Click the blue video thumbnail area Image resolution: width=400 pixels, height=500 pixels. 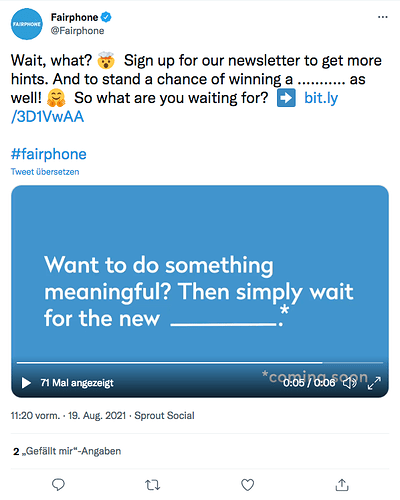click(200, 273)
